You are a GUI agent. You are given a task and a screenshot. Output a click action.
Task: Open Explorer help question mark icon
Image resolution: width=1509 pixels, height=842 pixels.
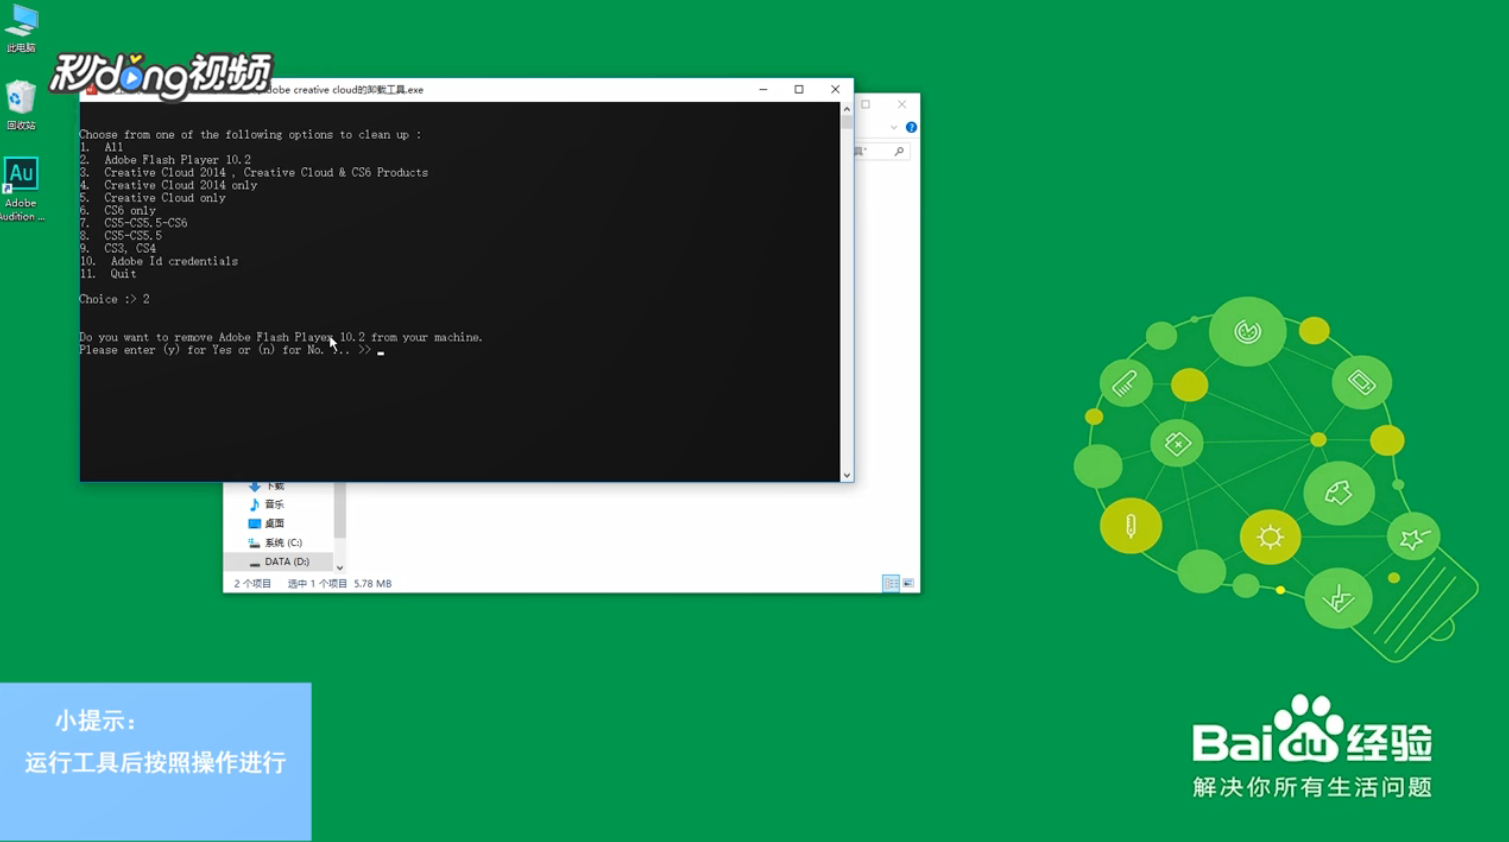(911, 127)
